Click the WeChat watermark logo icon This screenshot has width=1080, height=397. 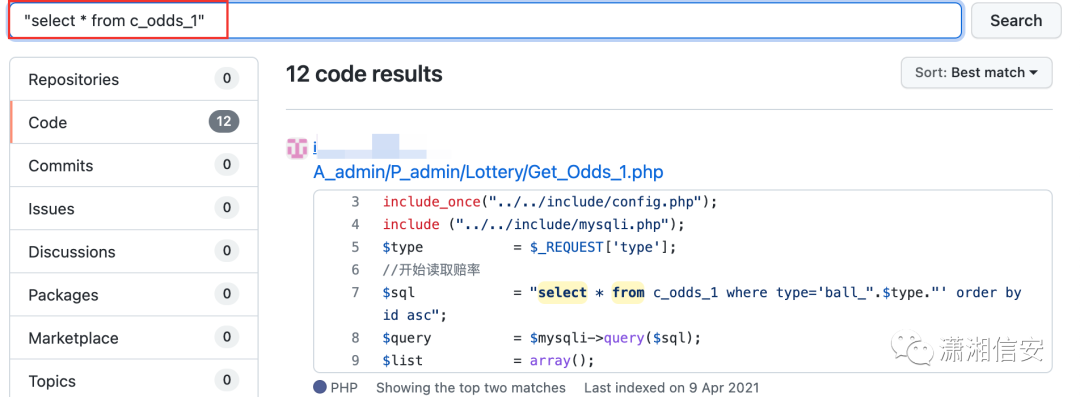click(909, 347)
